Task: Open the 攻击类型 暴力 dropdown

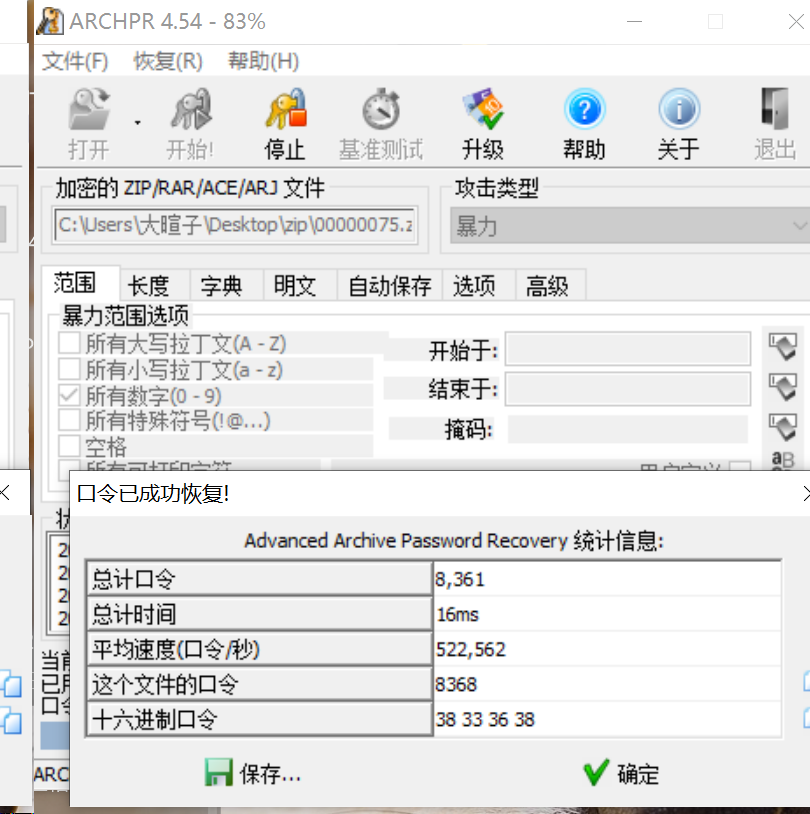Action: (x=630, y=226)
